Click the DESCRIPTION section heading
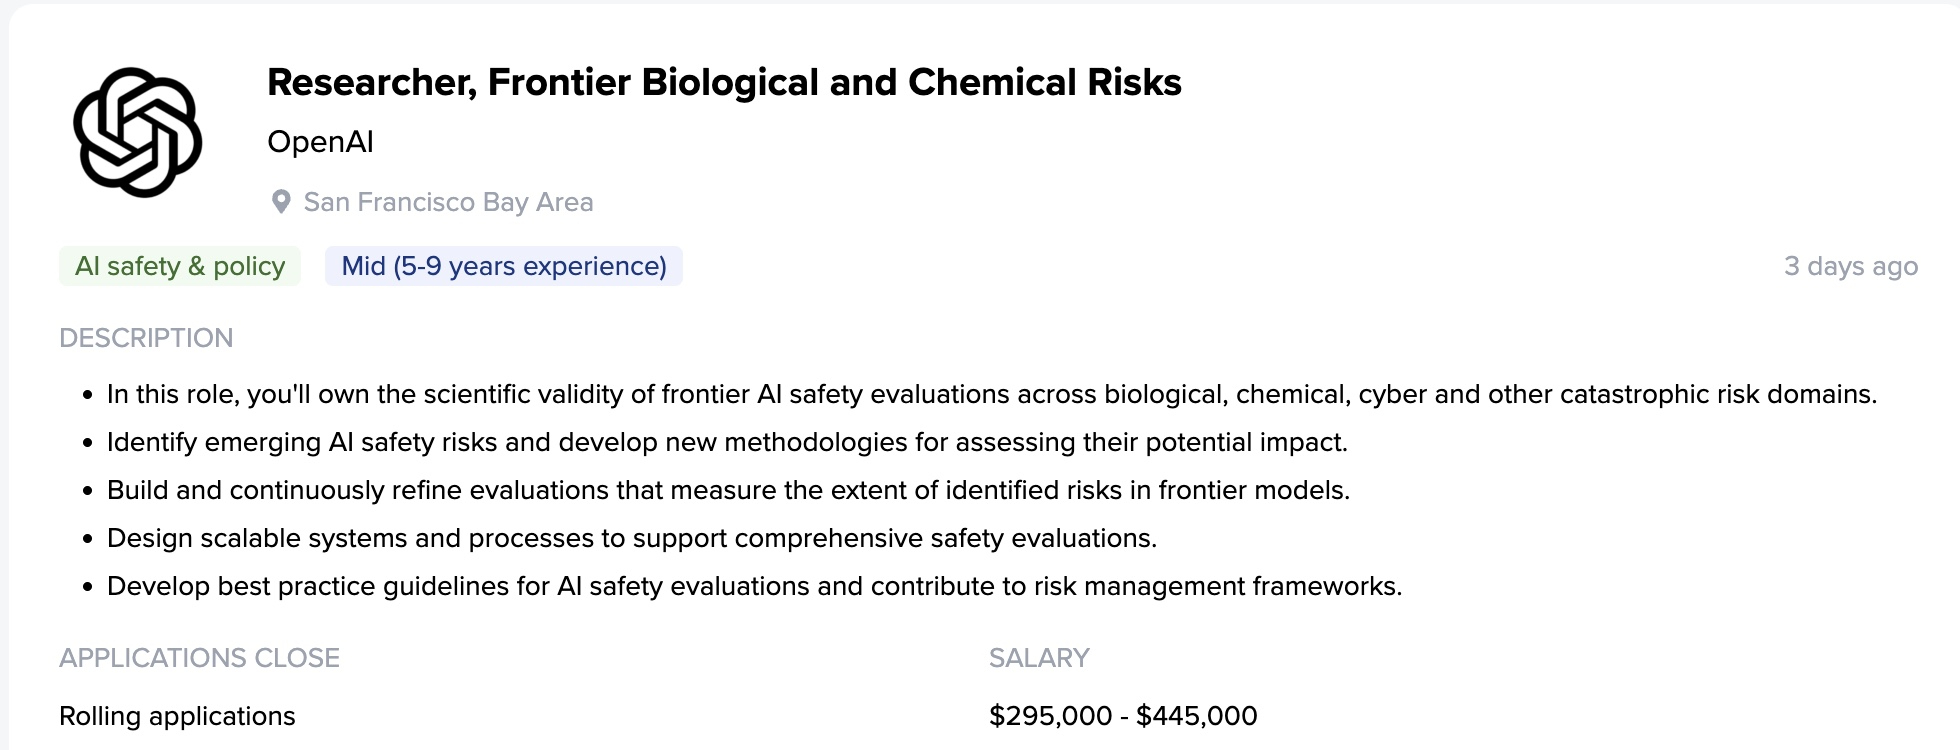This screenshot has height=750, width=1960. point(146,338)
